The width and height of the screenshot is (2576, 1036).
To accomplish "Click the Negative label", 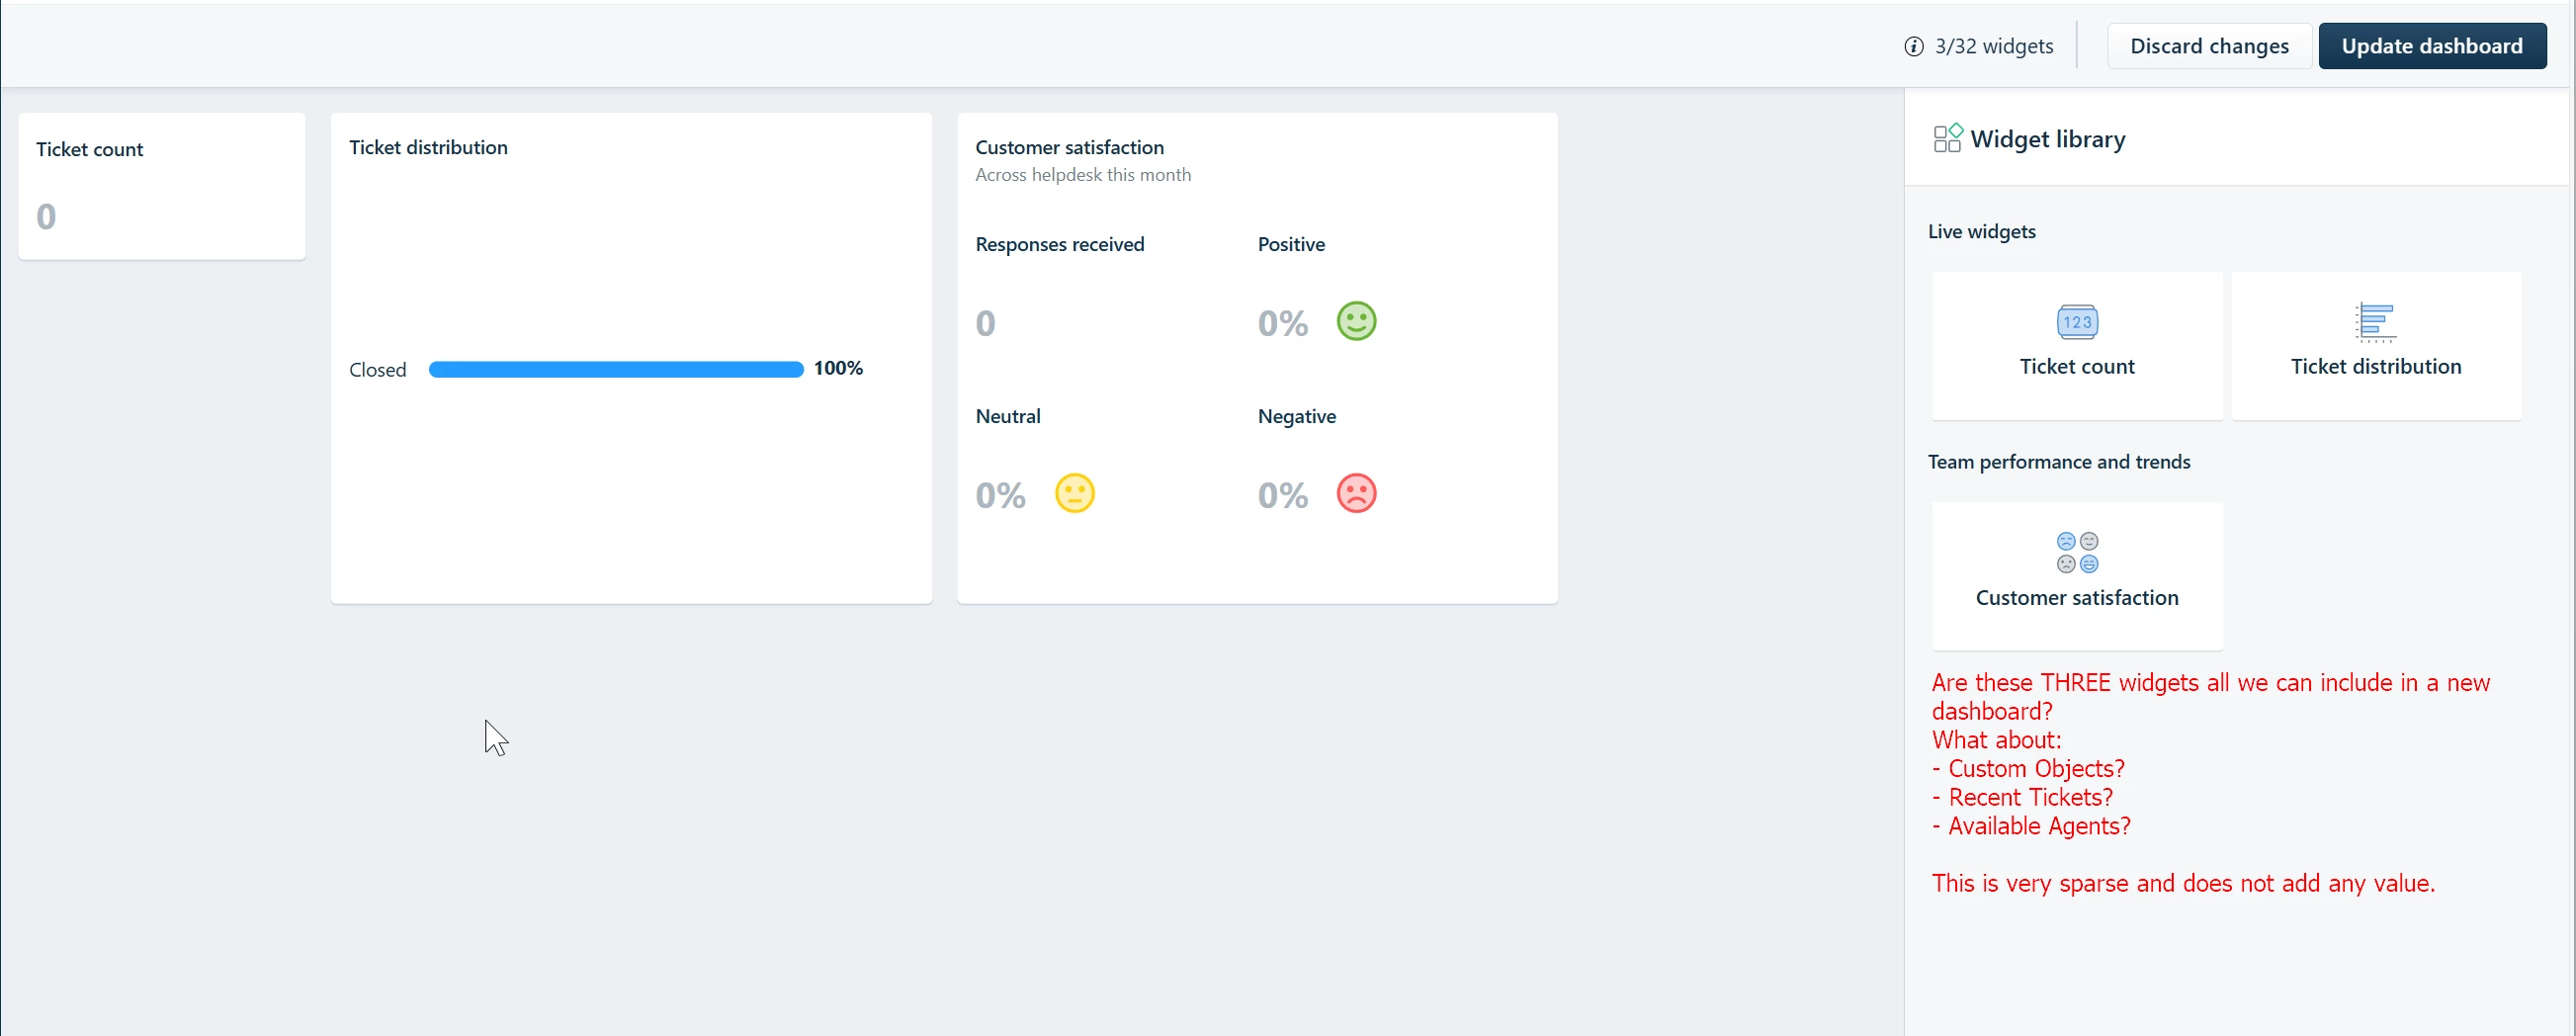I will (1296, 416).
